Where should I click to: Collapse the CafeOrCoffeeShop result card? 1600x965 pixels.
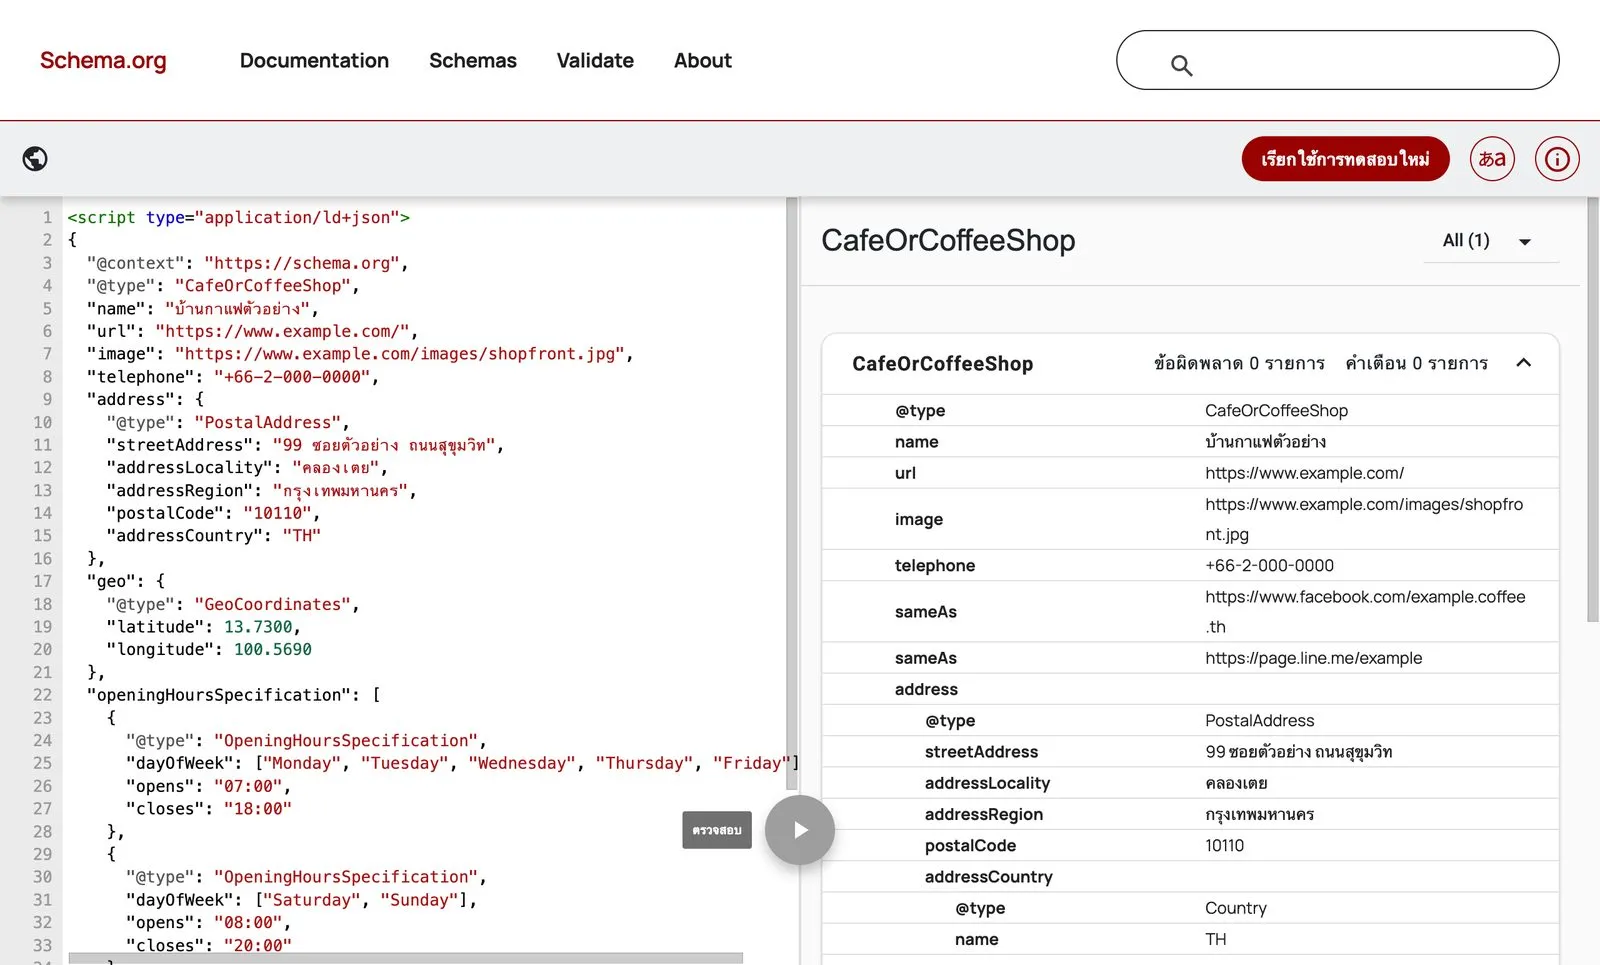[1524, 363]
